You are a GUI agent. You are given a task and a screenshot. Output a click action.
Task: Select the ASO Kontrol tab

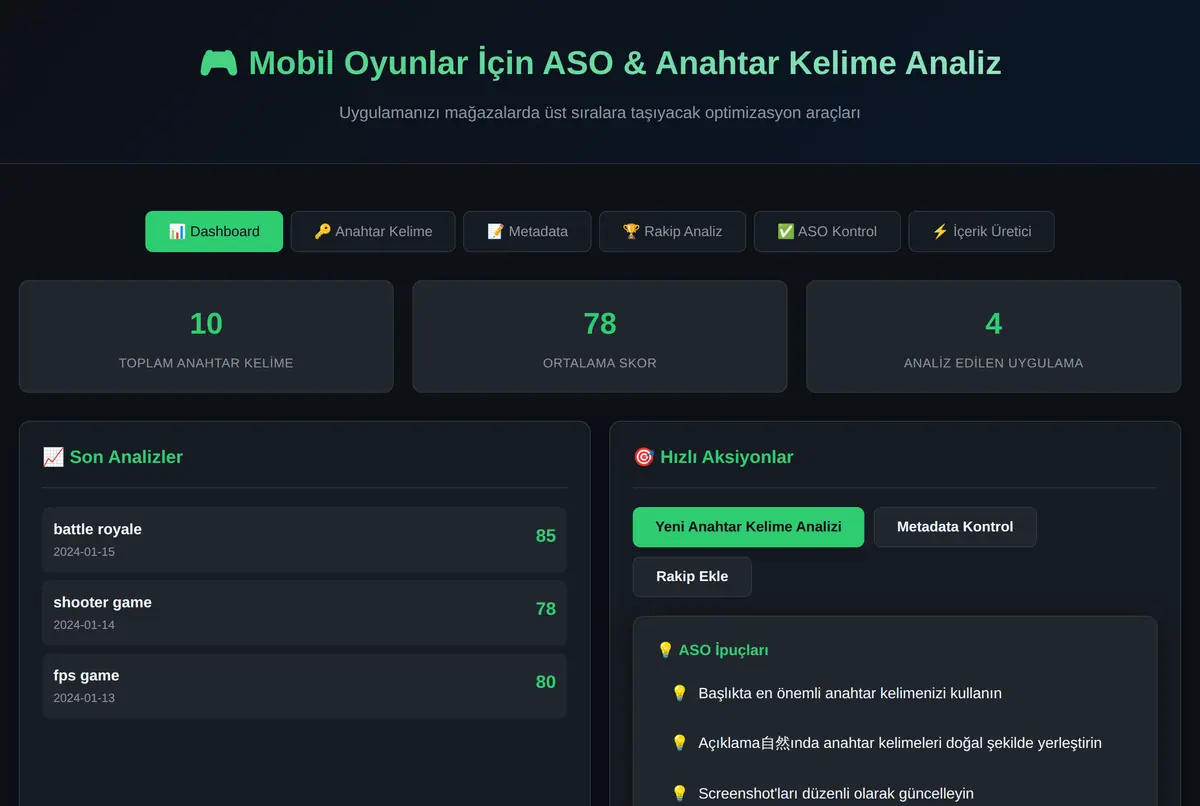[827, 231]
